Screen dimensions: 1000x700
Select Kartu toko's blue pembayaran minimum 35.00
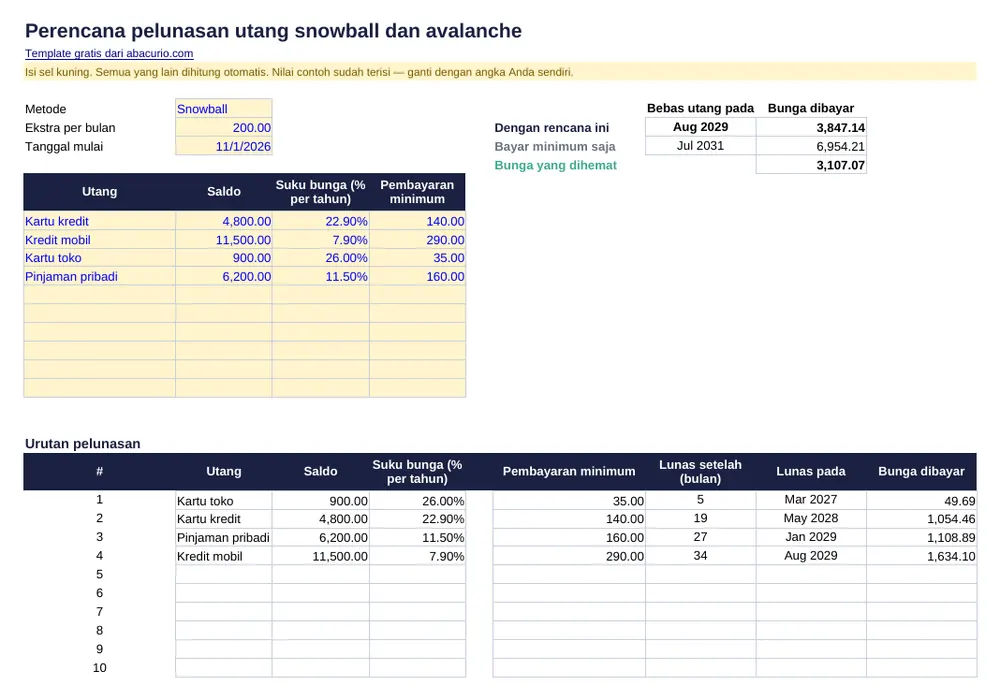(x=418, y=258)
